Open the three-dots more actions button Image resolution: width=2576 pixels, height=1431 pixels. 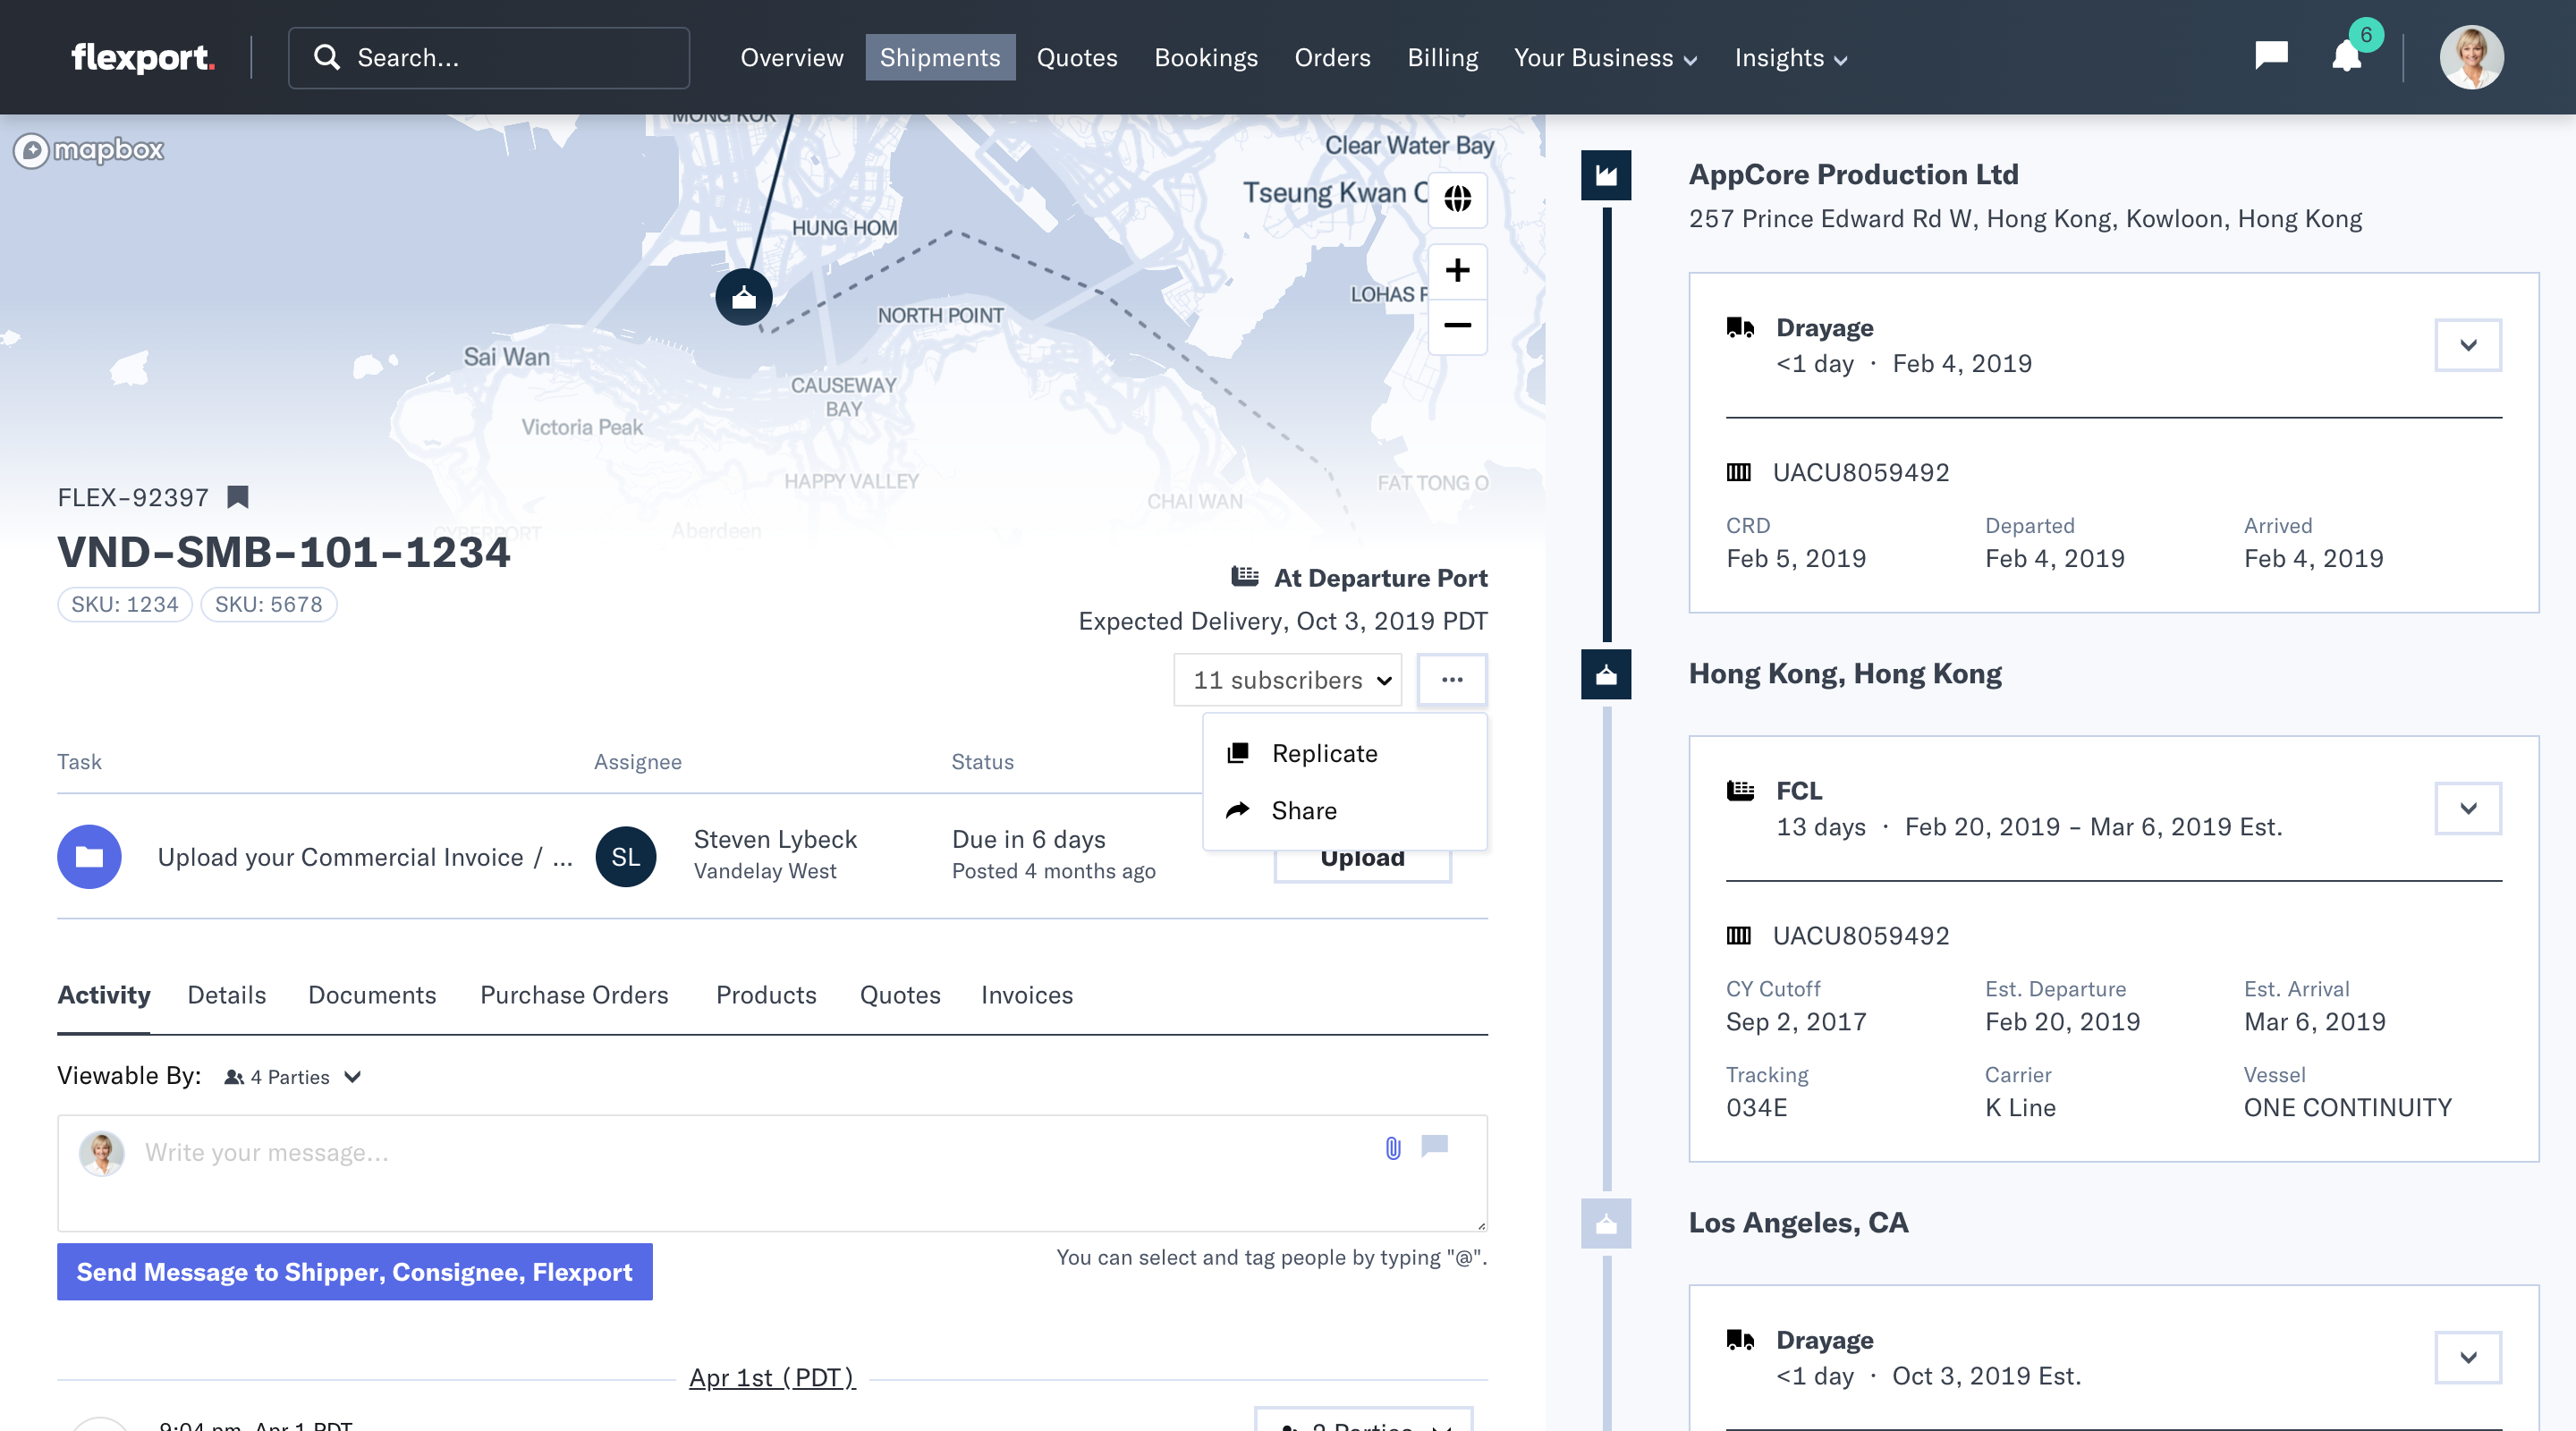click(1452, 680)
